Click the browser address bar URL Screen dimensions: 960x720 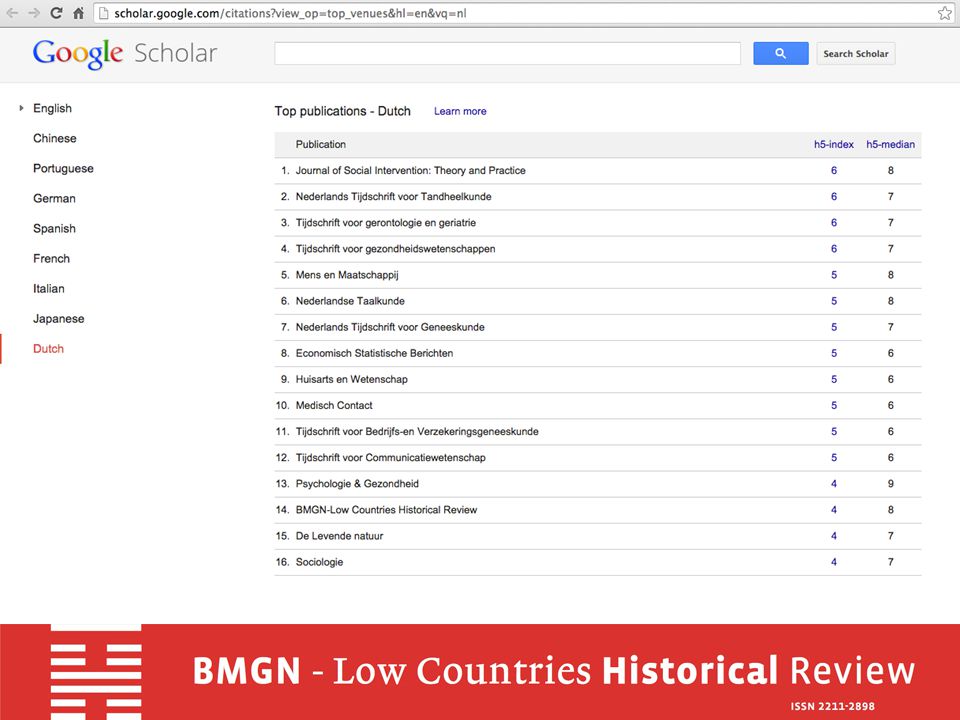(x=290, y=13)
